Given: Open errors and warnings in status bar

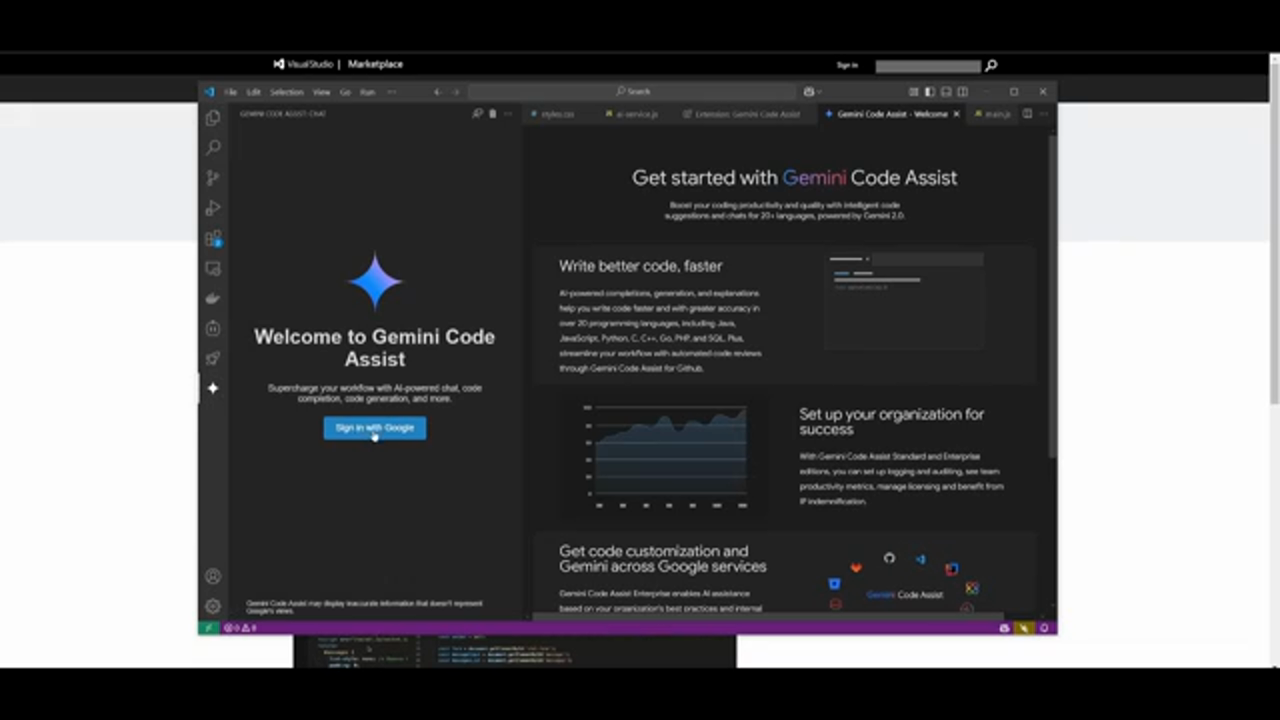Looking at the screenshot, I should [240, 628].
